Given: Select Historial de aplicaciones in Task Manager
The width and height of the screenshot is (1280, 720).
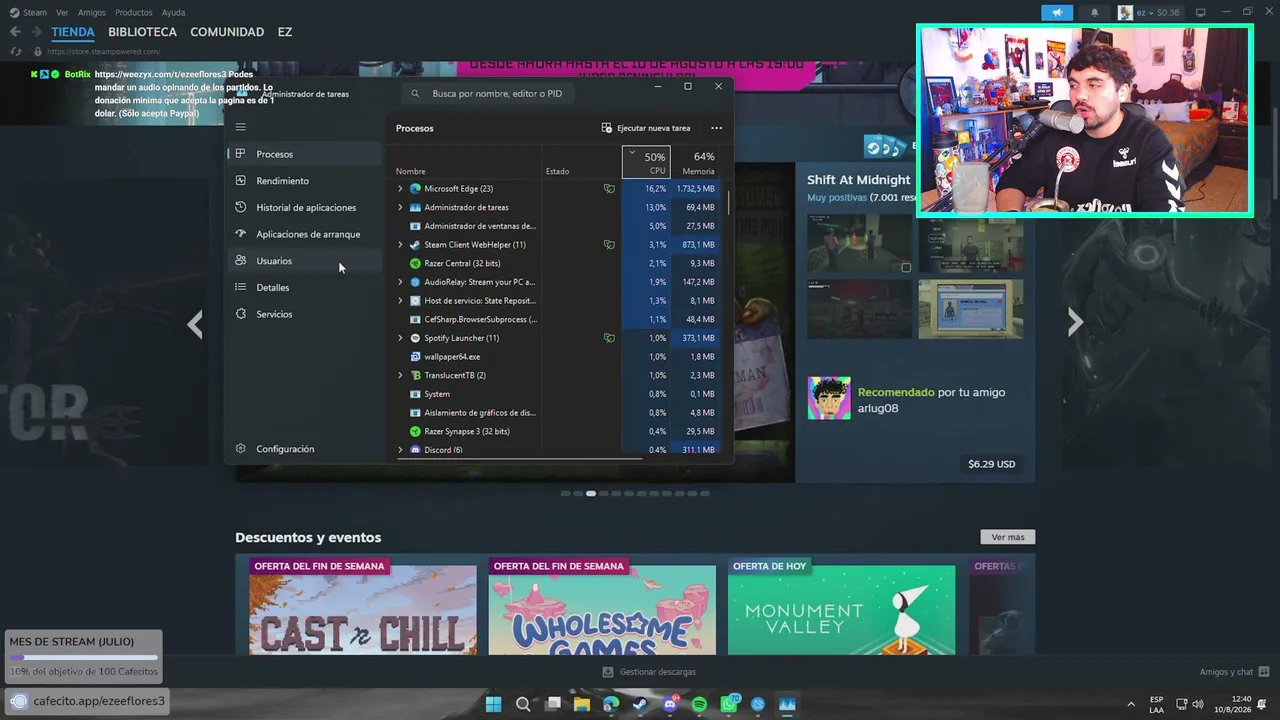Looking at the screenshot, I should point(305,208).
